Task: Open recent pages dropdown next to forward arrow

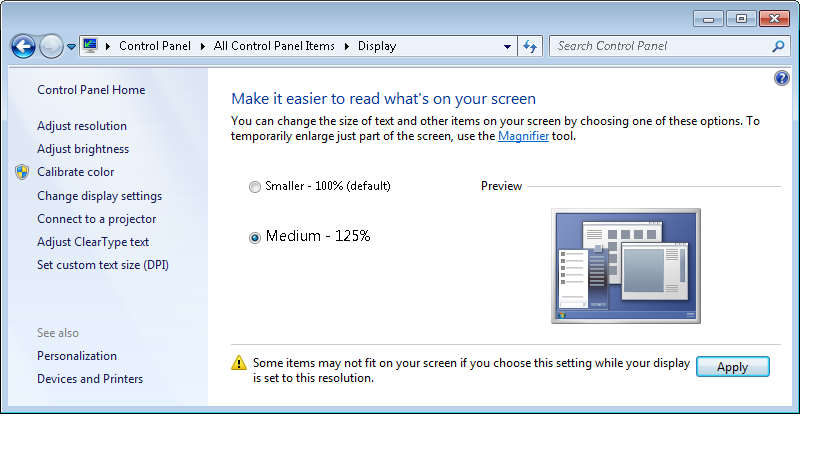Action: point(72,46)
